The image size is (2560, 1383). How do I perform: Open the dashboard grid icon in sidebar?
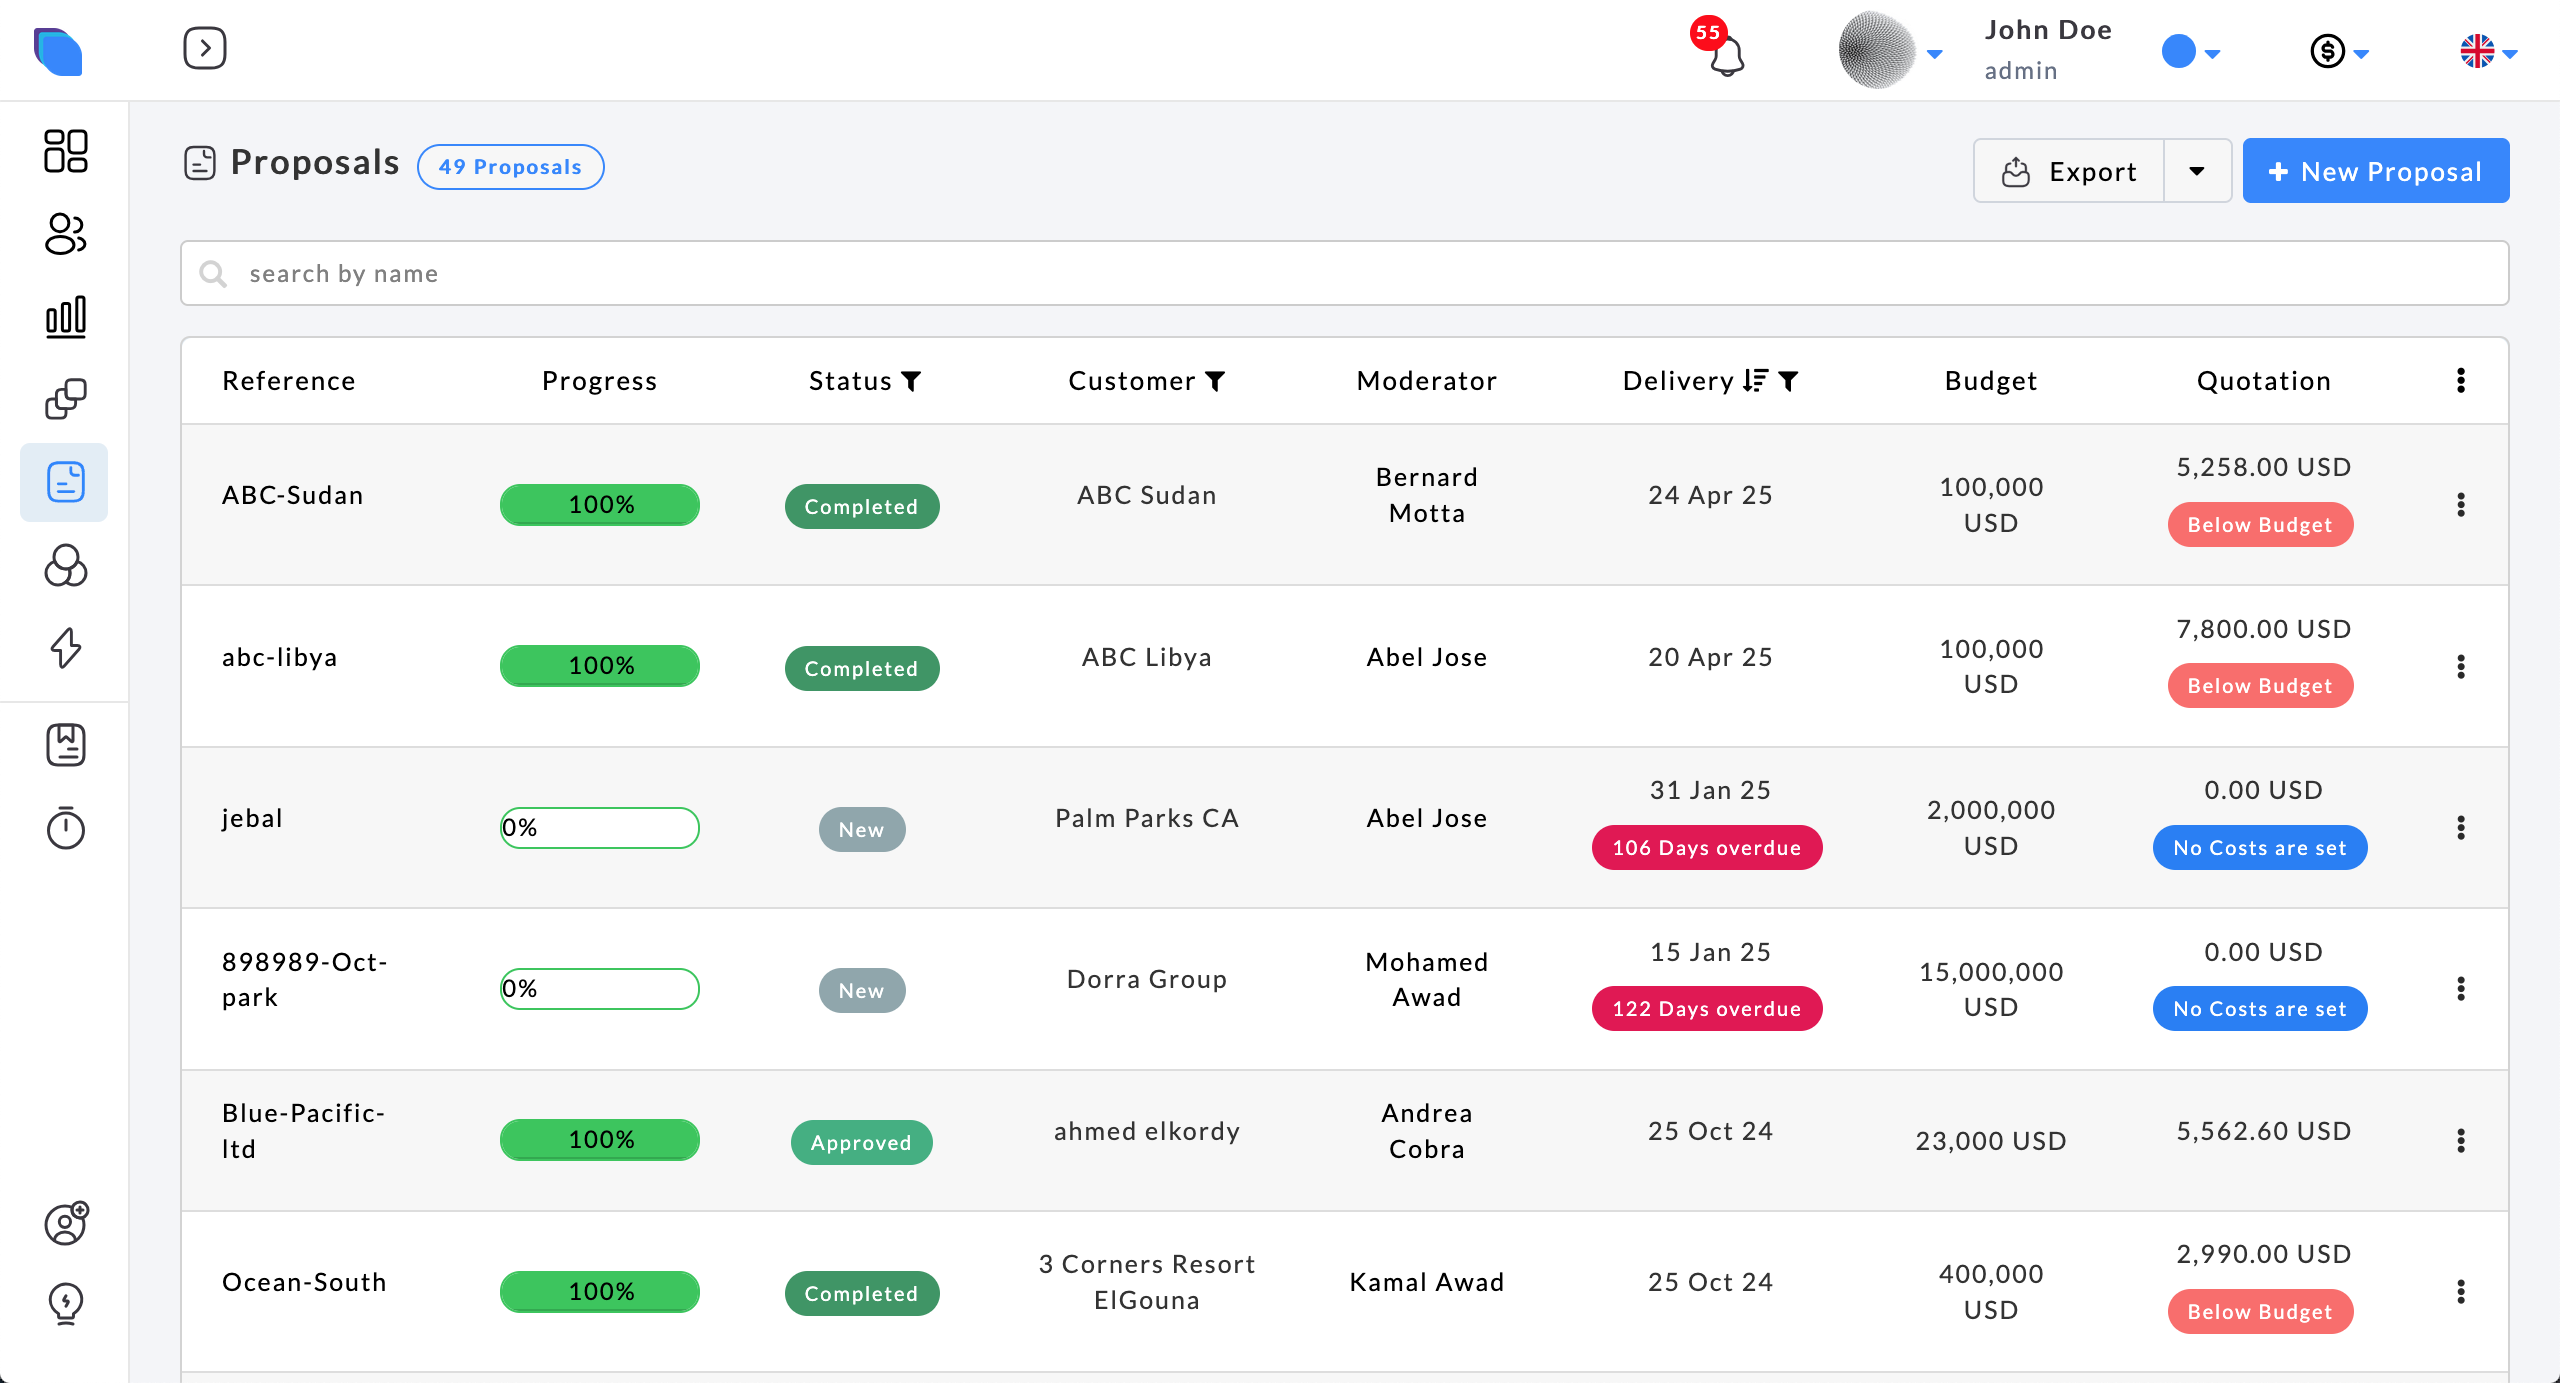pos(66,151)
